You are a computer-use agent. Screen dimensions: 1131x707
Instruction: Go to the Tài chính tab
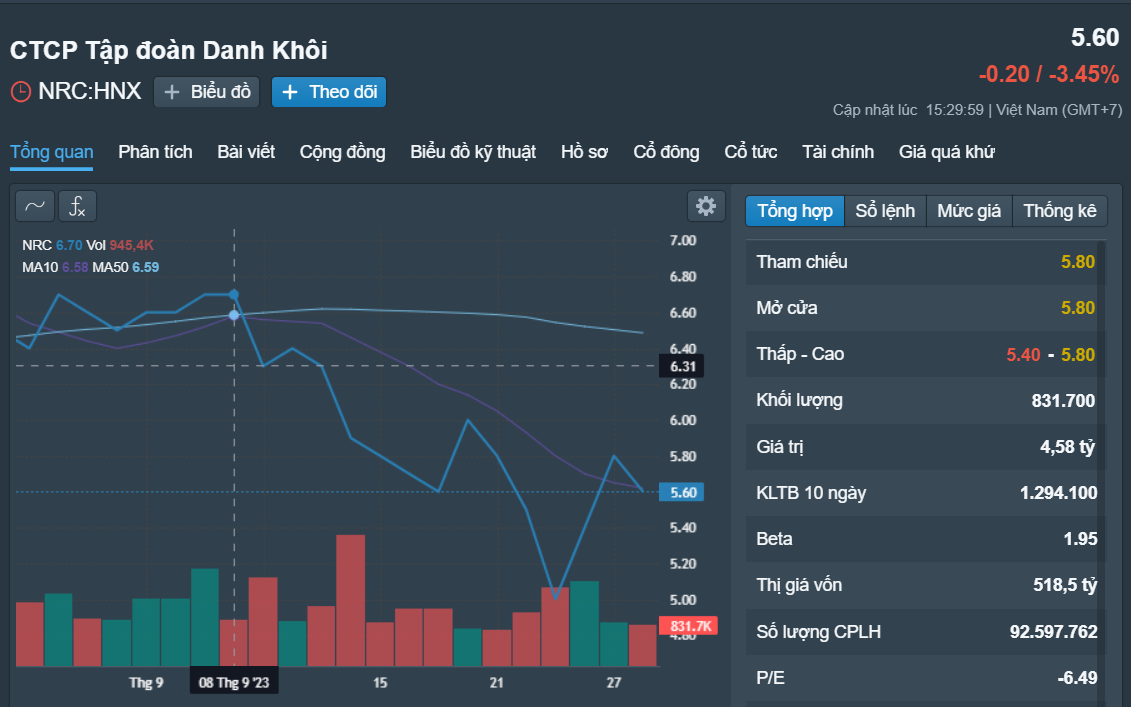838,152
